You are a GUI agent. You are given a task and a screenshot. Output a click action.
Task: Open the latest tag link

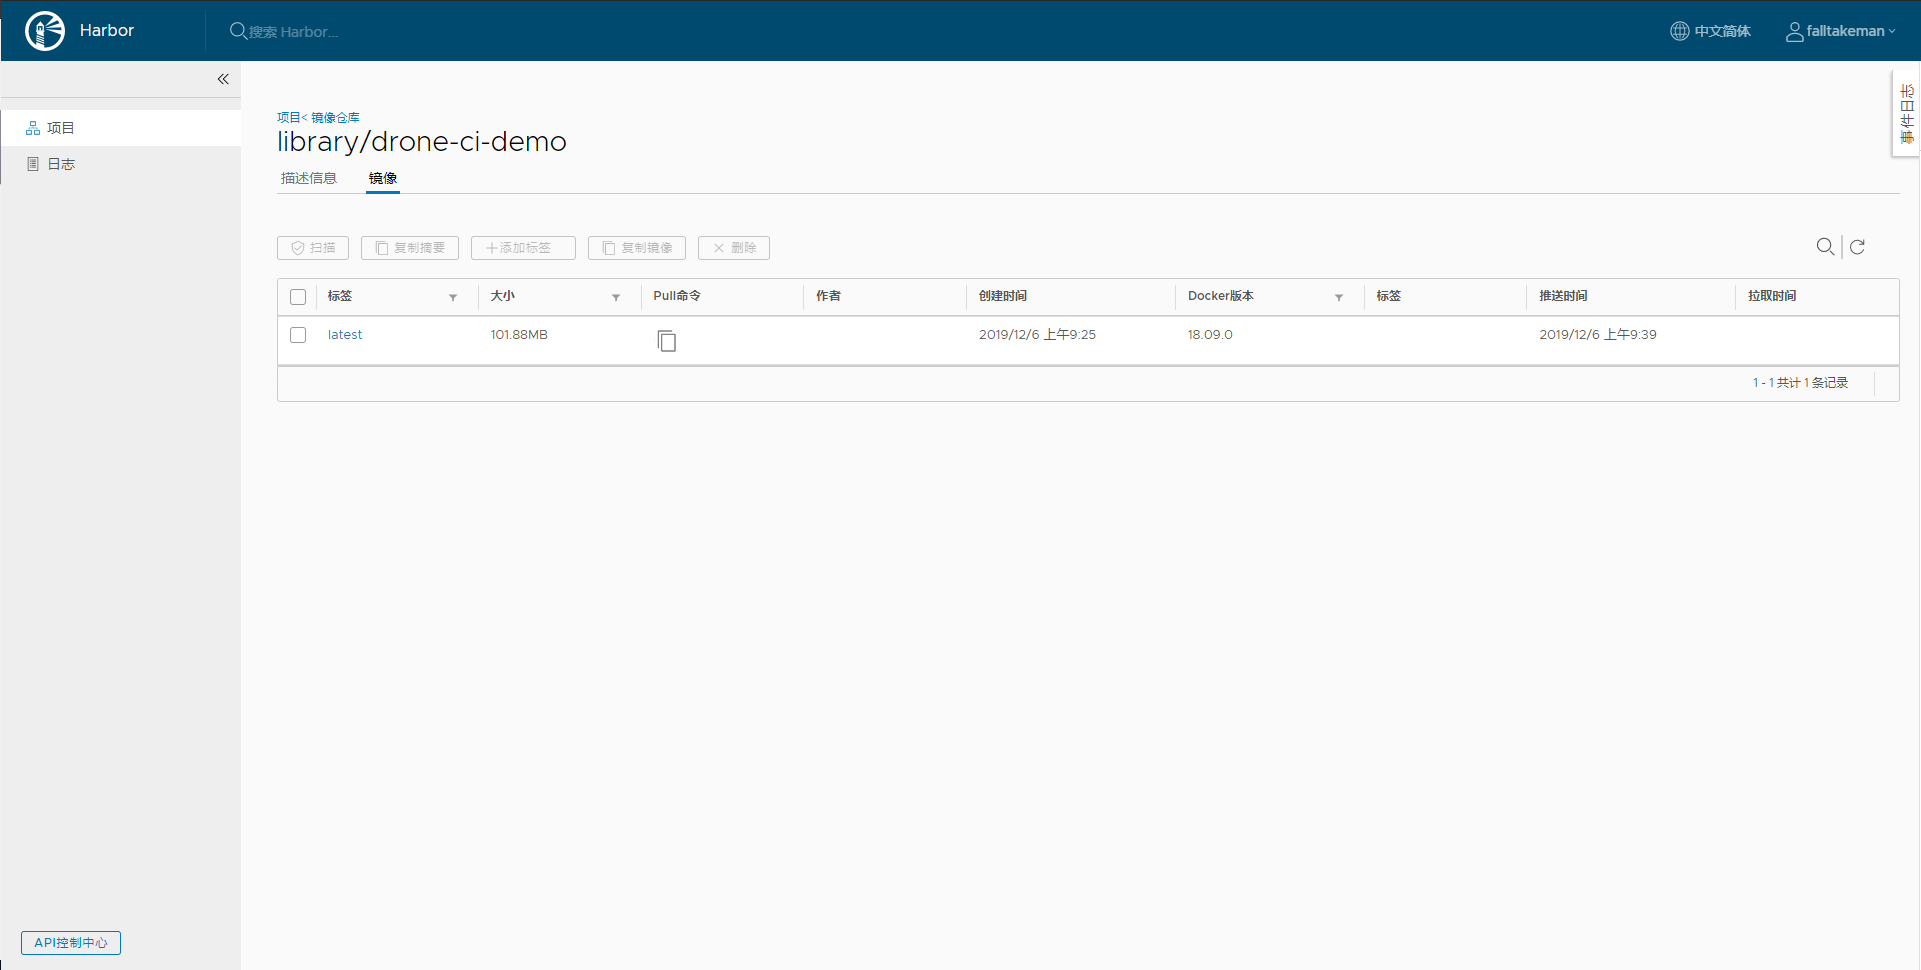pyautogui.click(x=345, y=335)
